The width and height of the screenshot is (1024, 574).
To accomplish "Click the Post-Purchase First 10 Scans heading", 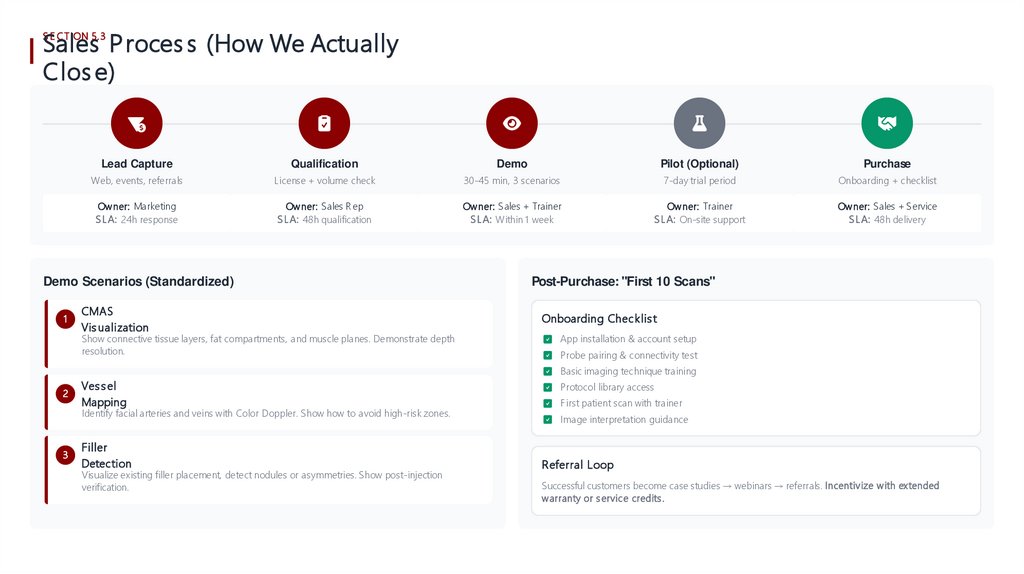I will click(x=623, y=282).
